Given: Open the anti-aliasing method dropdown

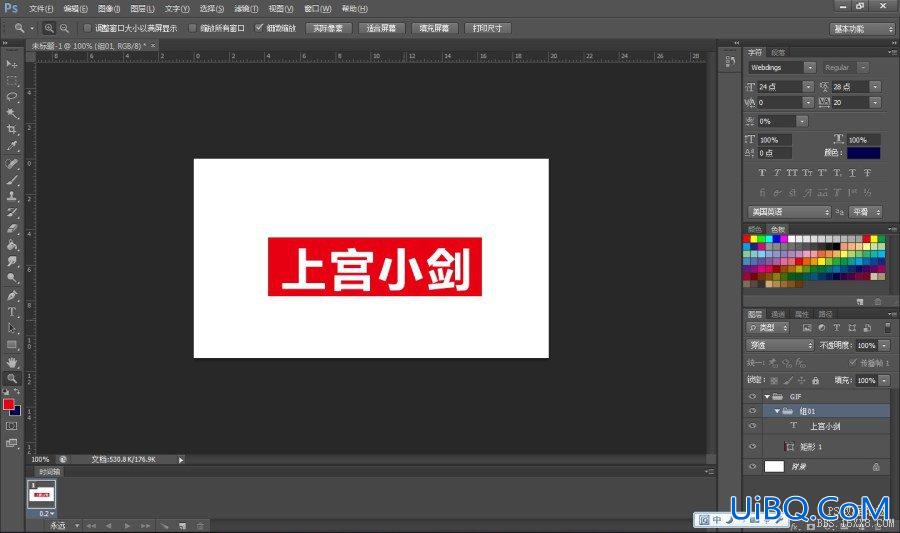Looking at the screenshot, I should tap(866, 212).
